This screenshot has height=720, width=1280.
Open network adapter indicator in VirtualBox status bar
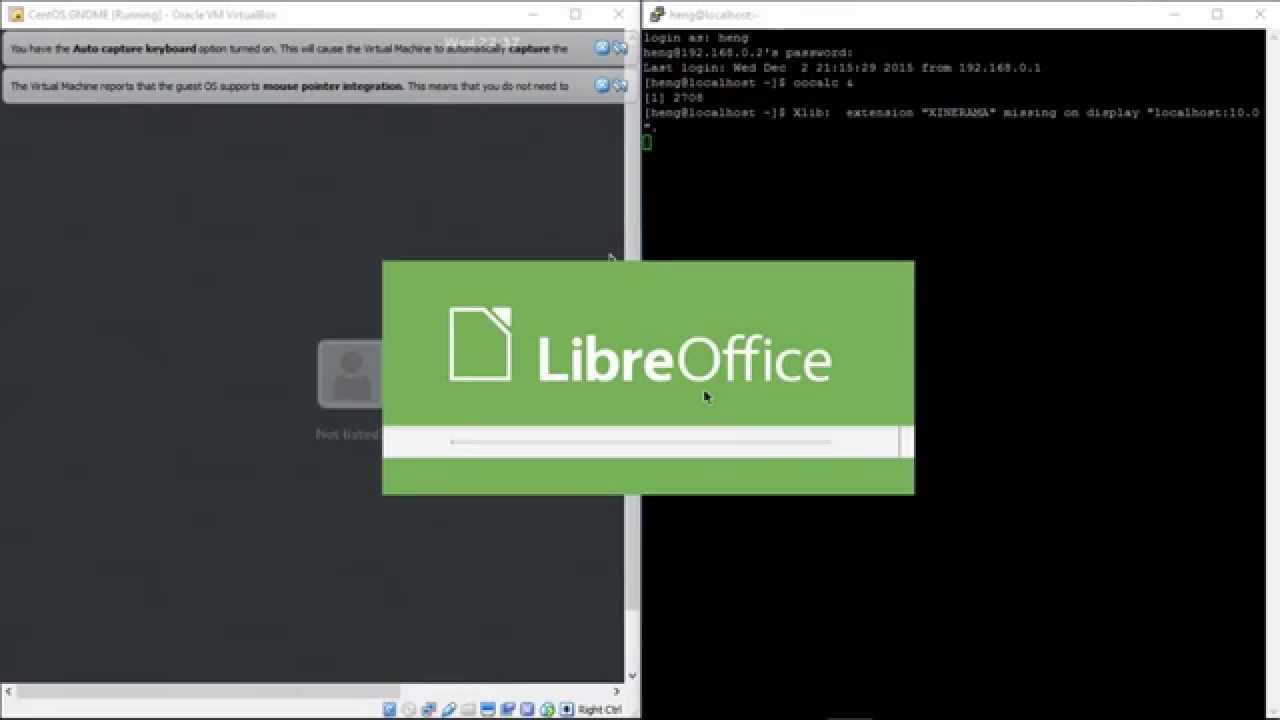[x=429, y=709]
